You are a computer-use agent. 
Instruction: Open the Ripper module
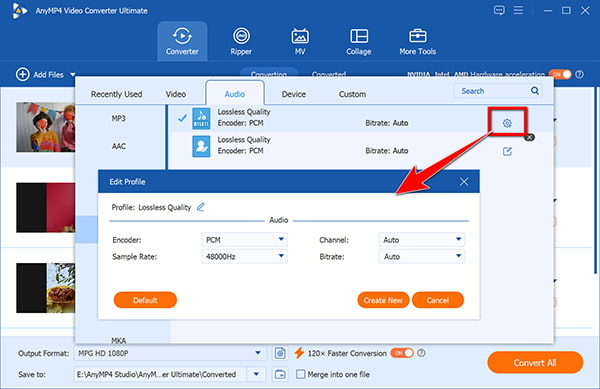241,41
